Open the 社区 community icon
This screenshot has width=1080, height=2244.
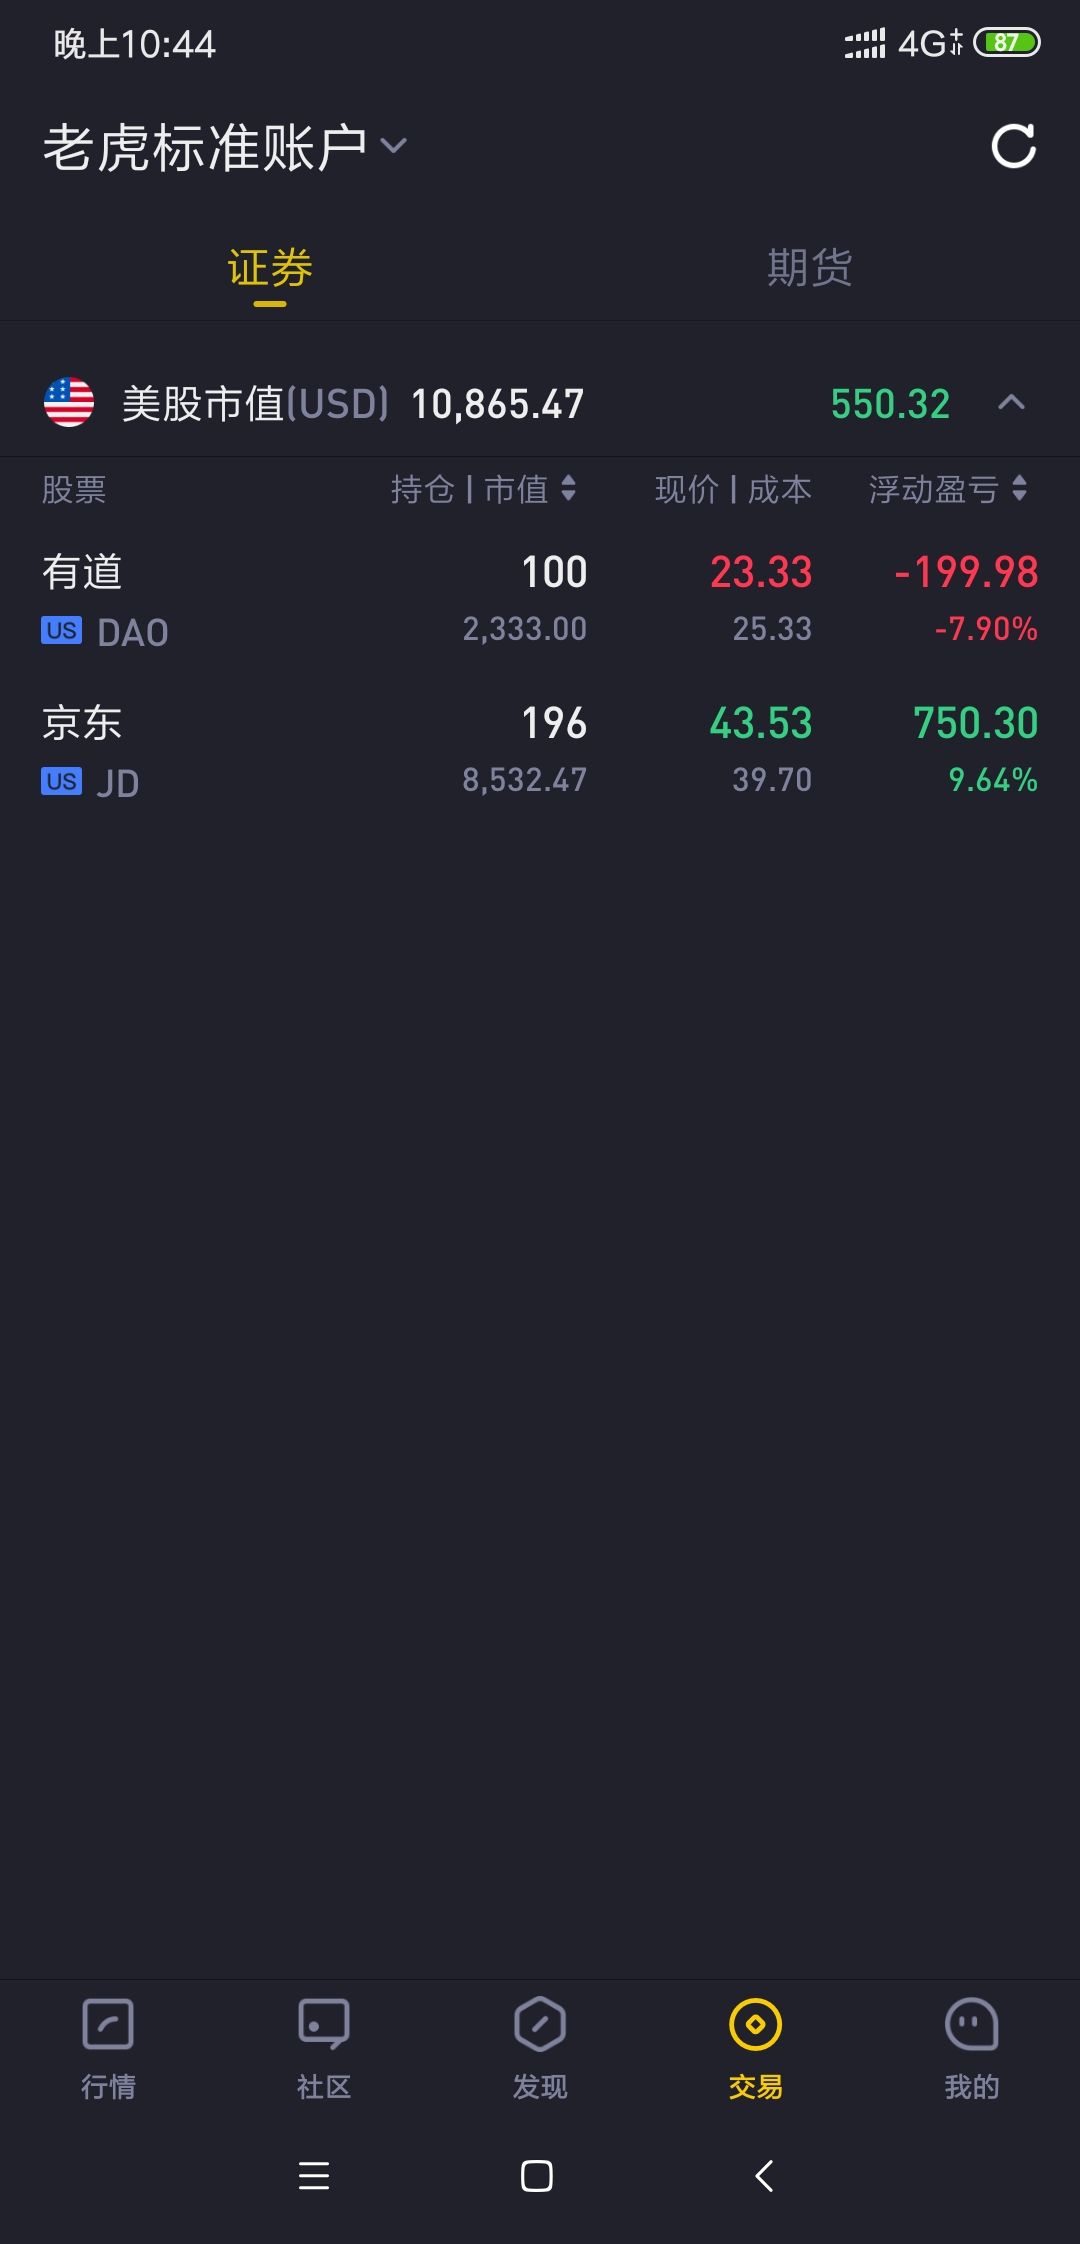tap(324, 2025)
